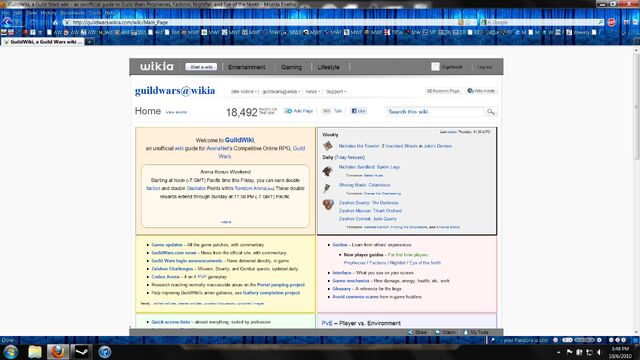The height and width of the screenshot is (360, 640).
Task: Select the GuildWiki browser tab
Action: tap(43, 42)
